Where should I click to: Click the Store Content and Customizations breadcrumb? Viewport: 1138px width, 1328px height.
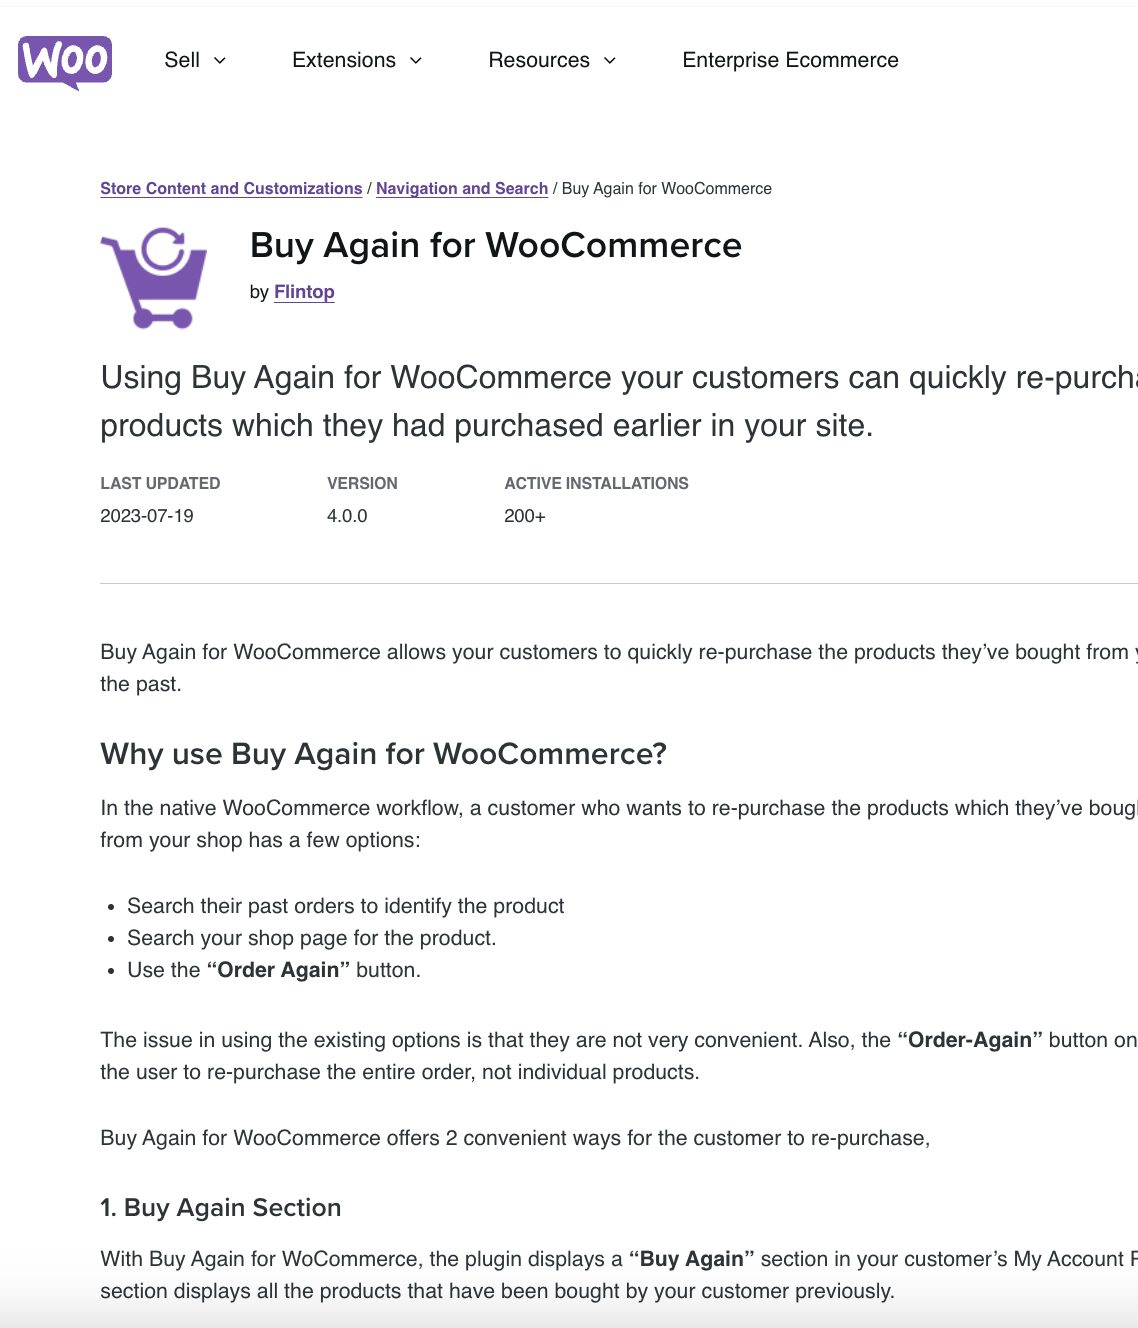tap(230, 188)
